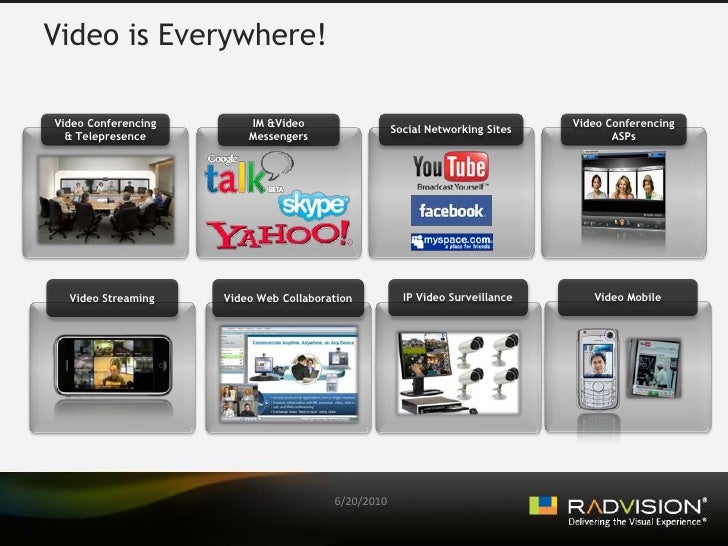Open the three-person video conference ASP screenshot
Image resolution: width=728 pixels, height=546 pixels.
[x=624, y=191]
